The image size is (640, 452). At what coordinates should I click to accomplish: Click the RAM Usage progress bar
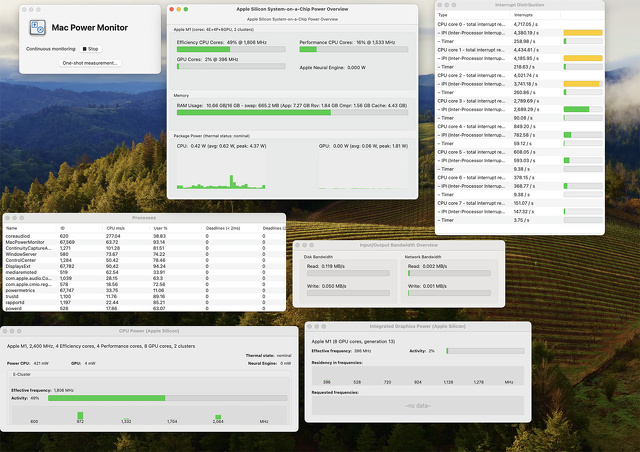pos(292,113)
